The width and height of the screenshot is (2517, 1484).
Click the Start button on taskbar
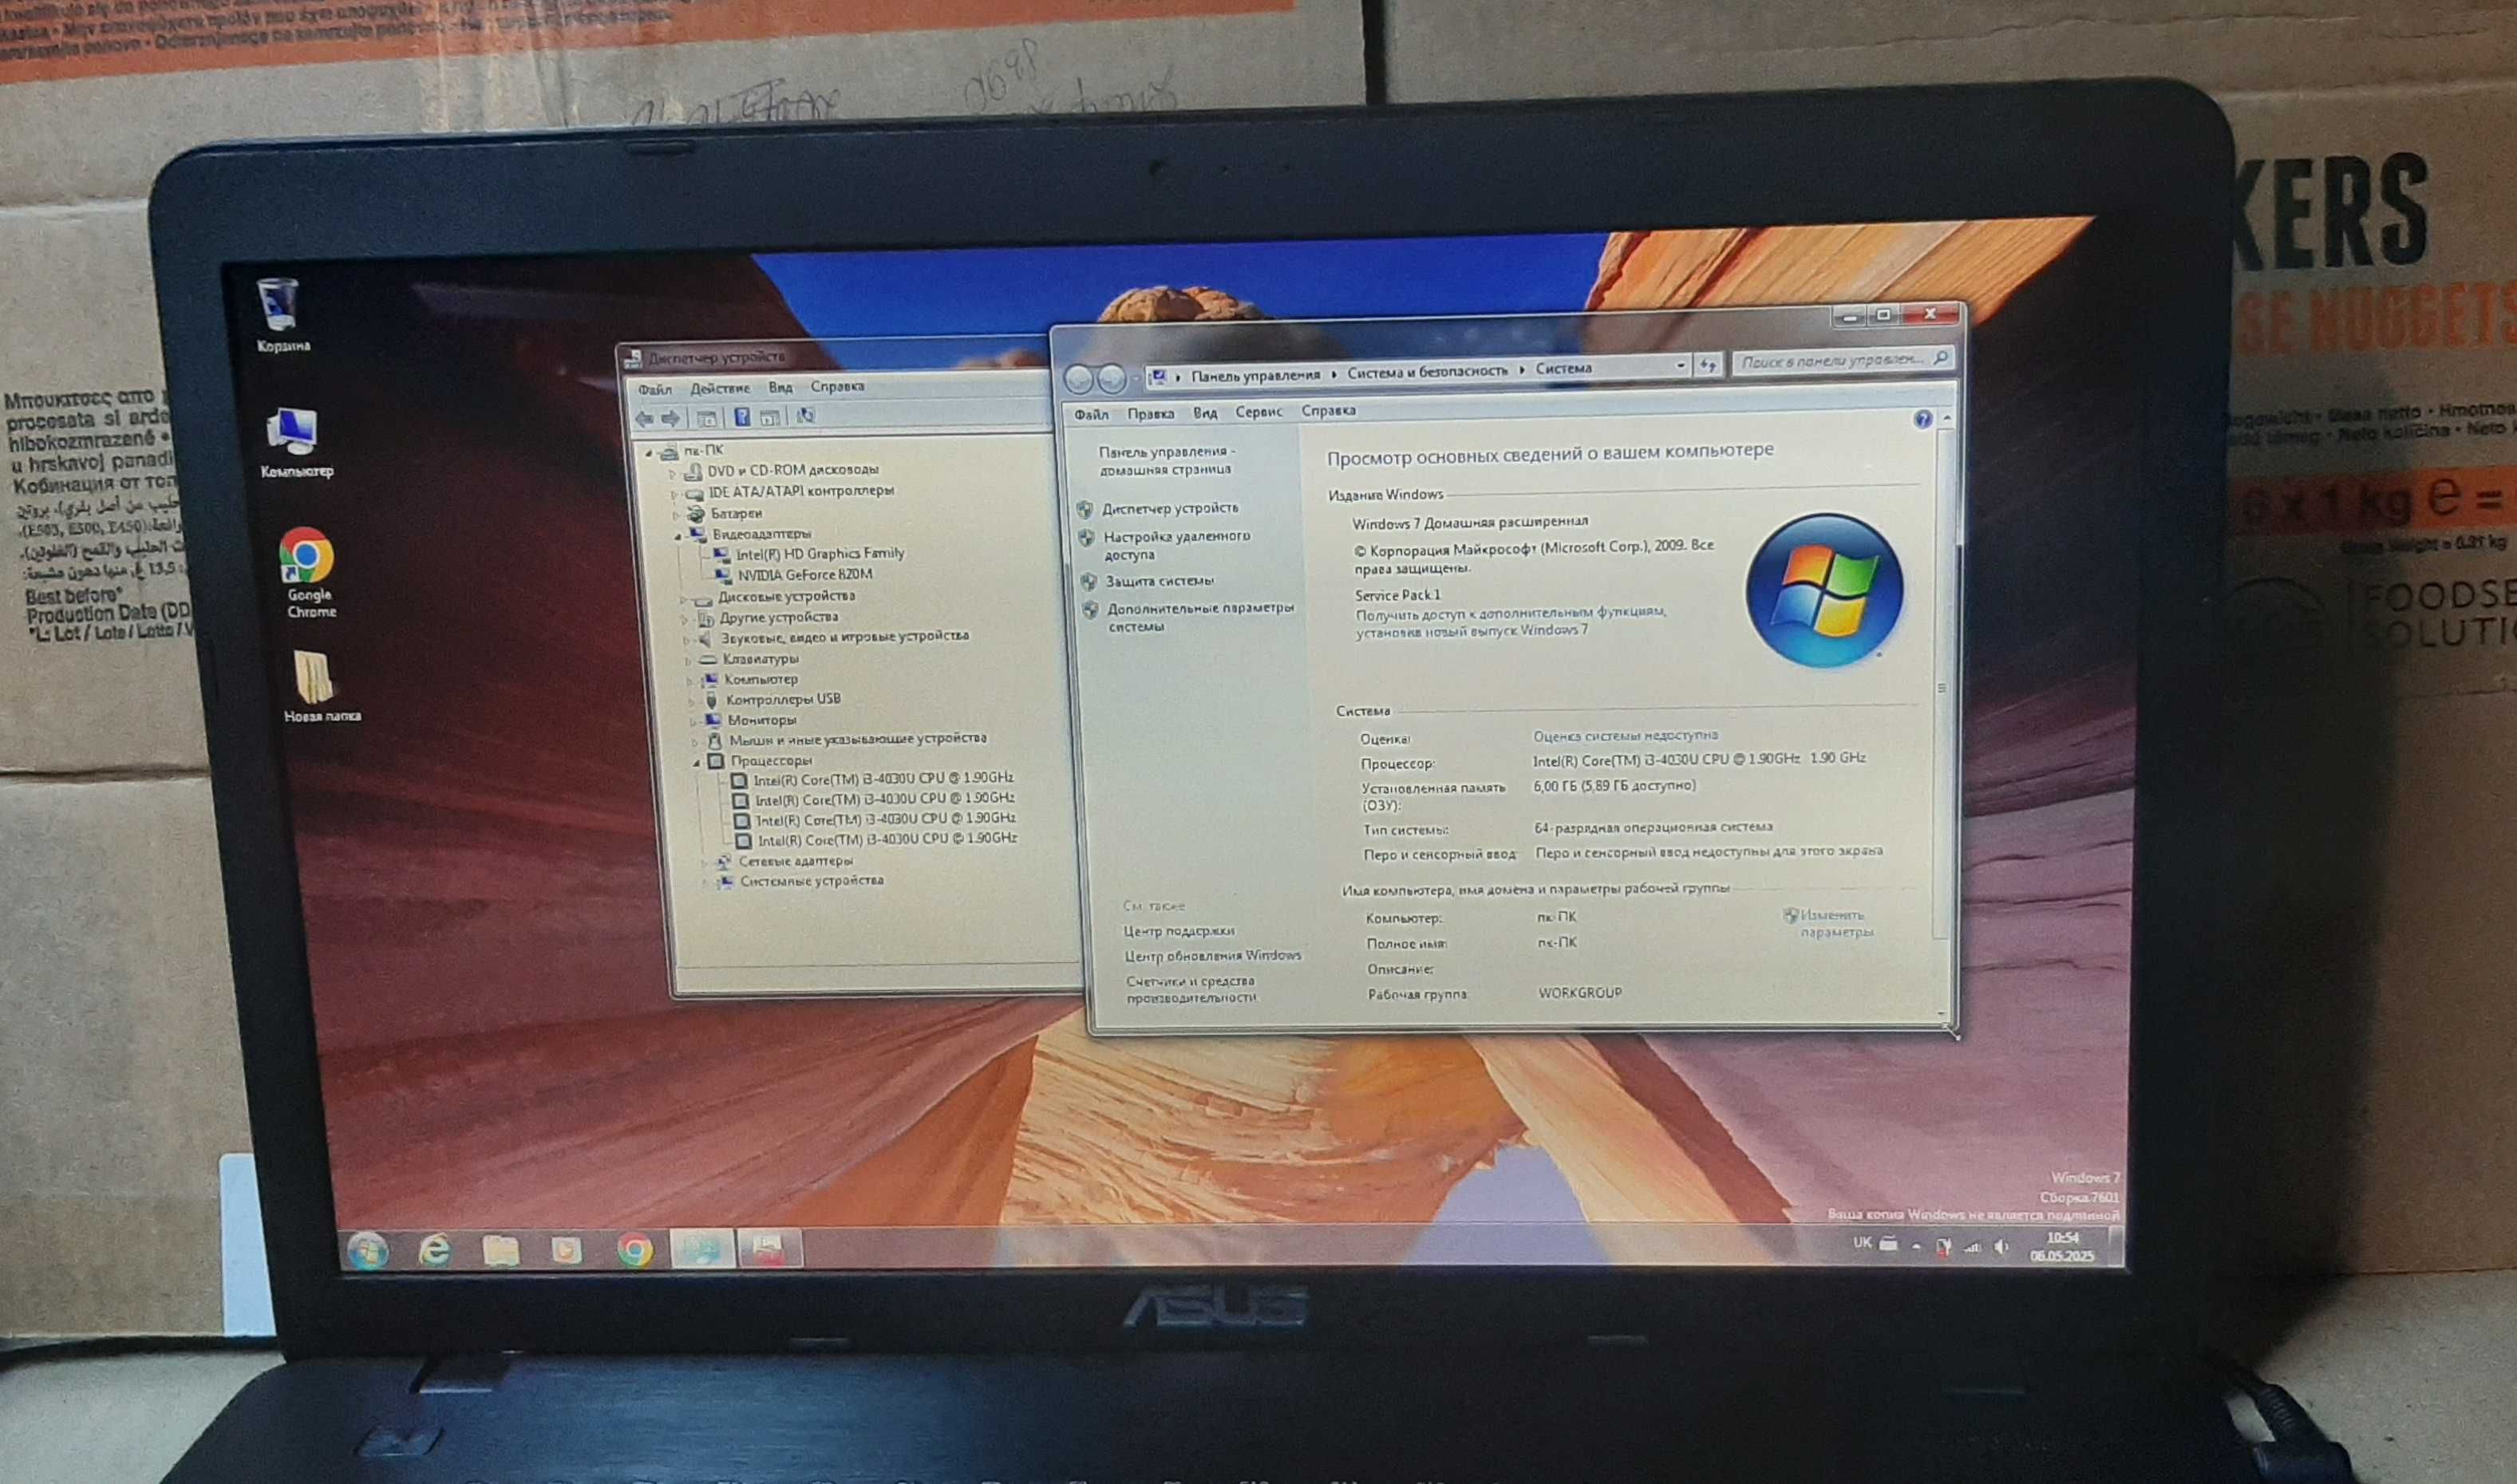[367, 1250]
